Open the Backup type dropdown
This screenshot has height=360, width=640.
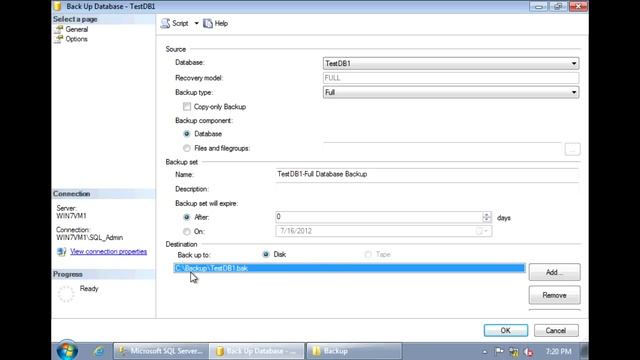pos(451,92)
